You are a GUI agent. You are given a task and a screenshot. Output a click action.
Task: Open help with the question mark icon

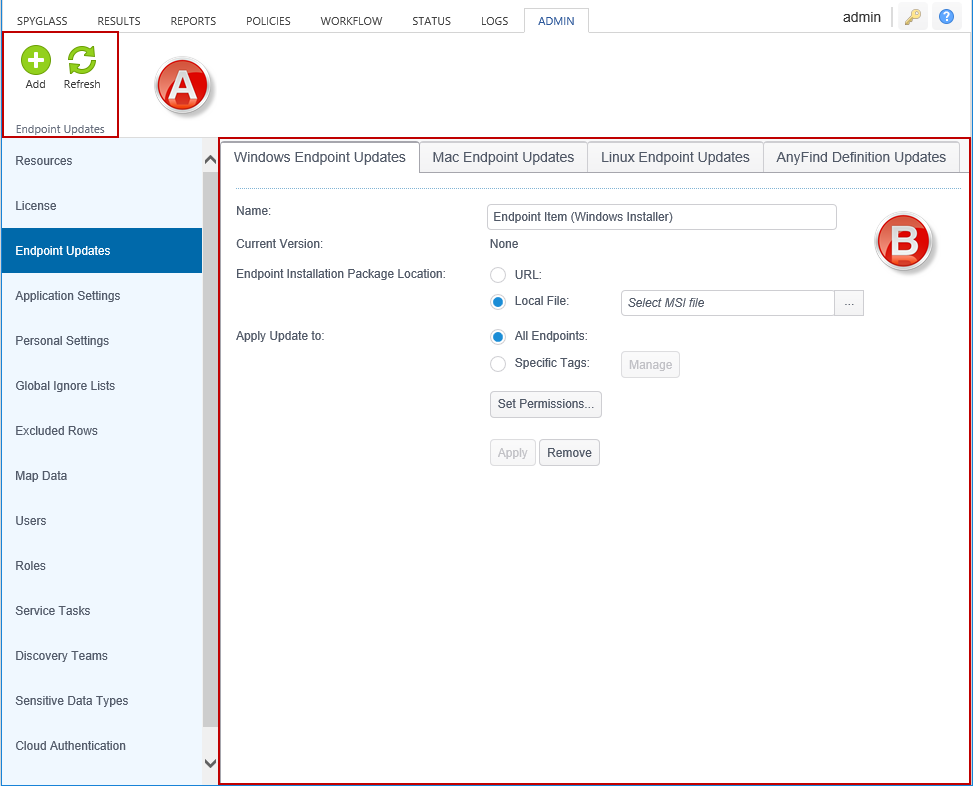pyautogui.click(x=946, y=18)
